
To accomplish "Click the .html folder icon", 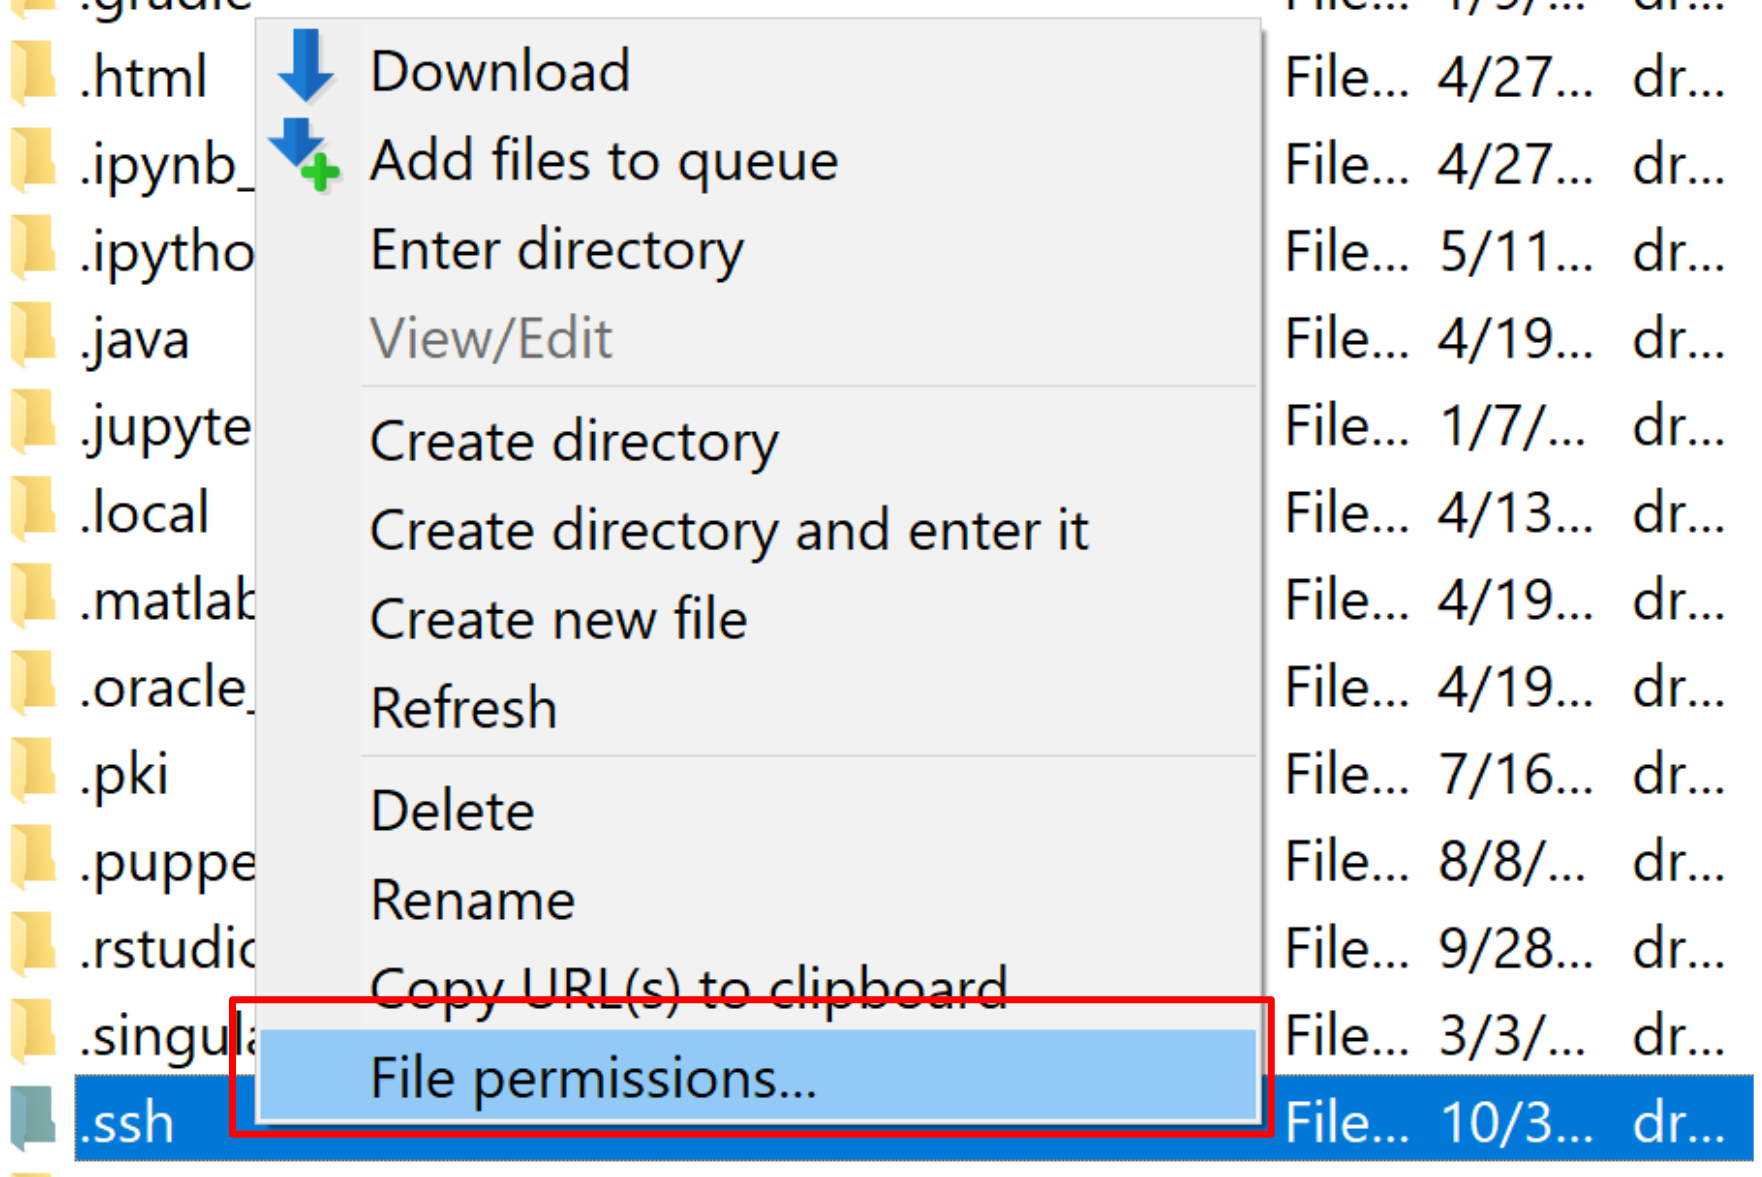I will click(x=33, y=76).
